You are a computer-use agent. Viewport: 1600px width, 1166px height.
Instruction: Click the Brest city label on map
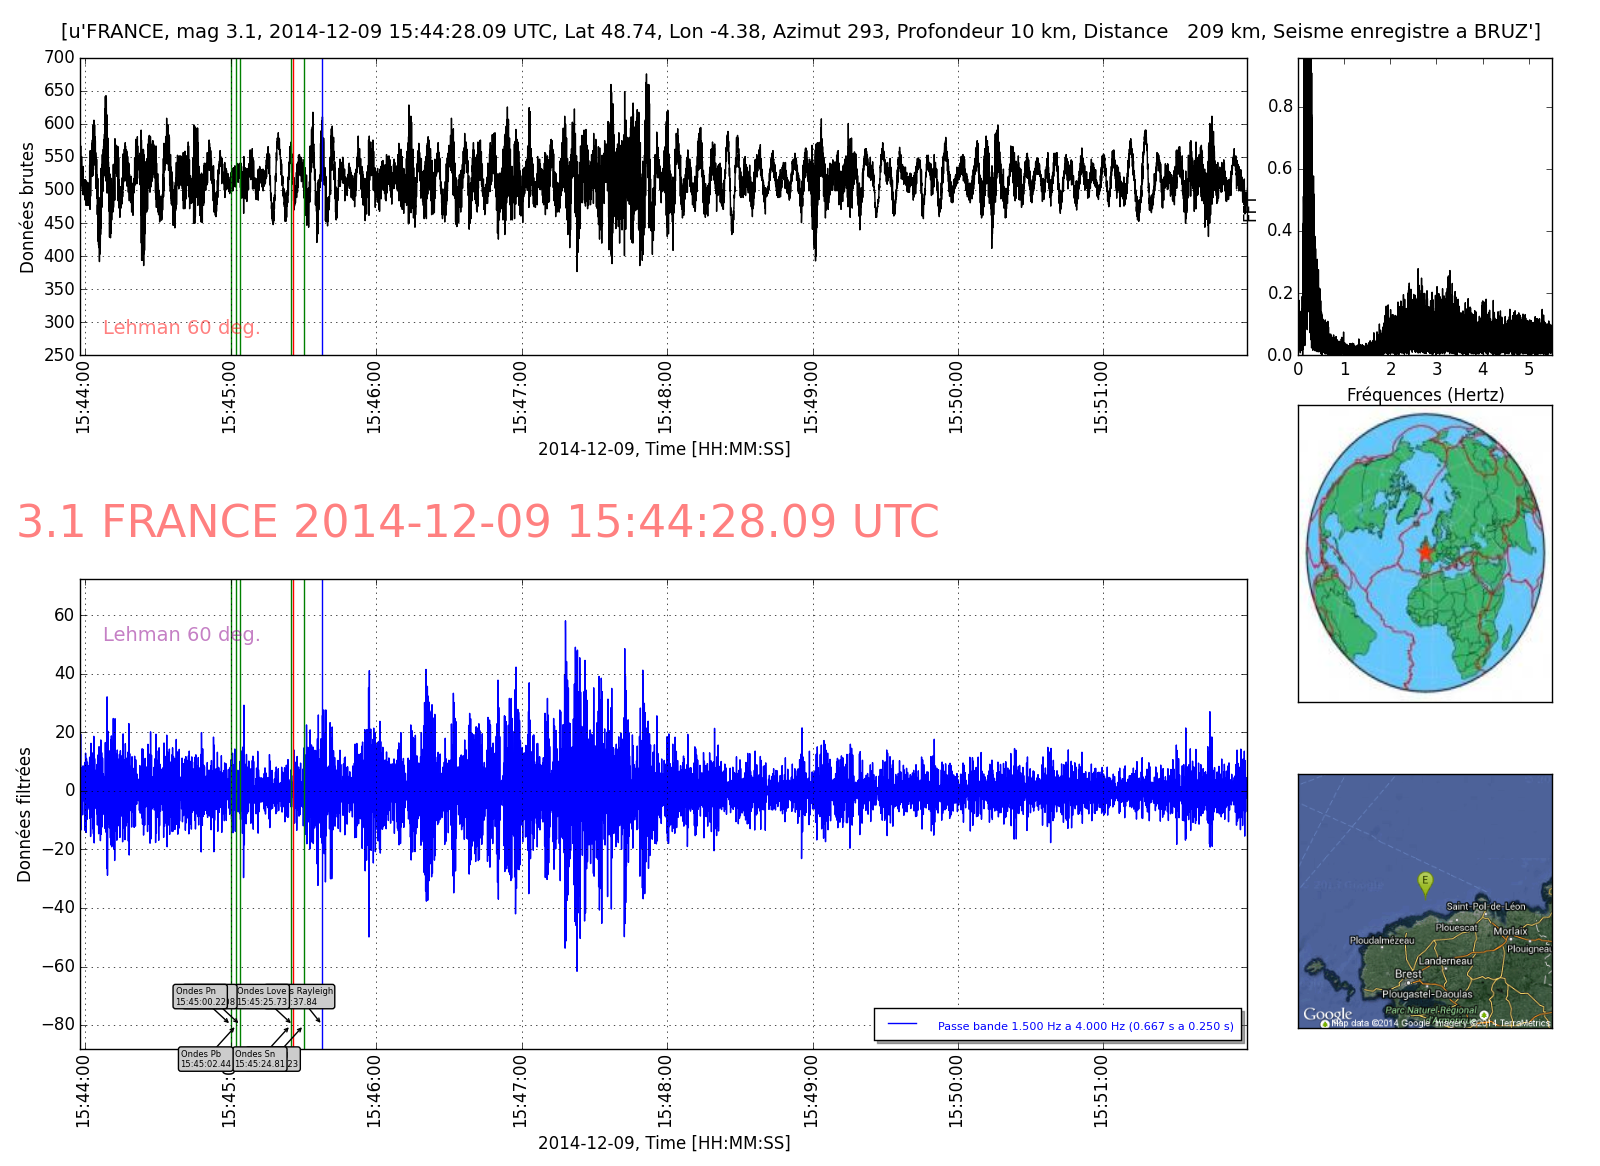(1408, 974)
